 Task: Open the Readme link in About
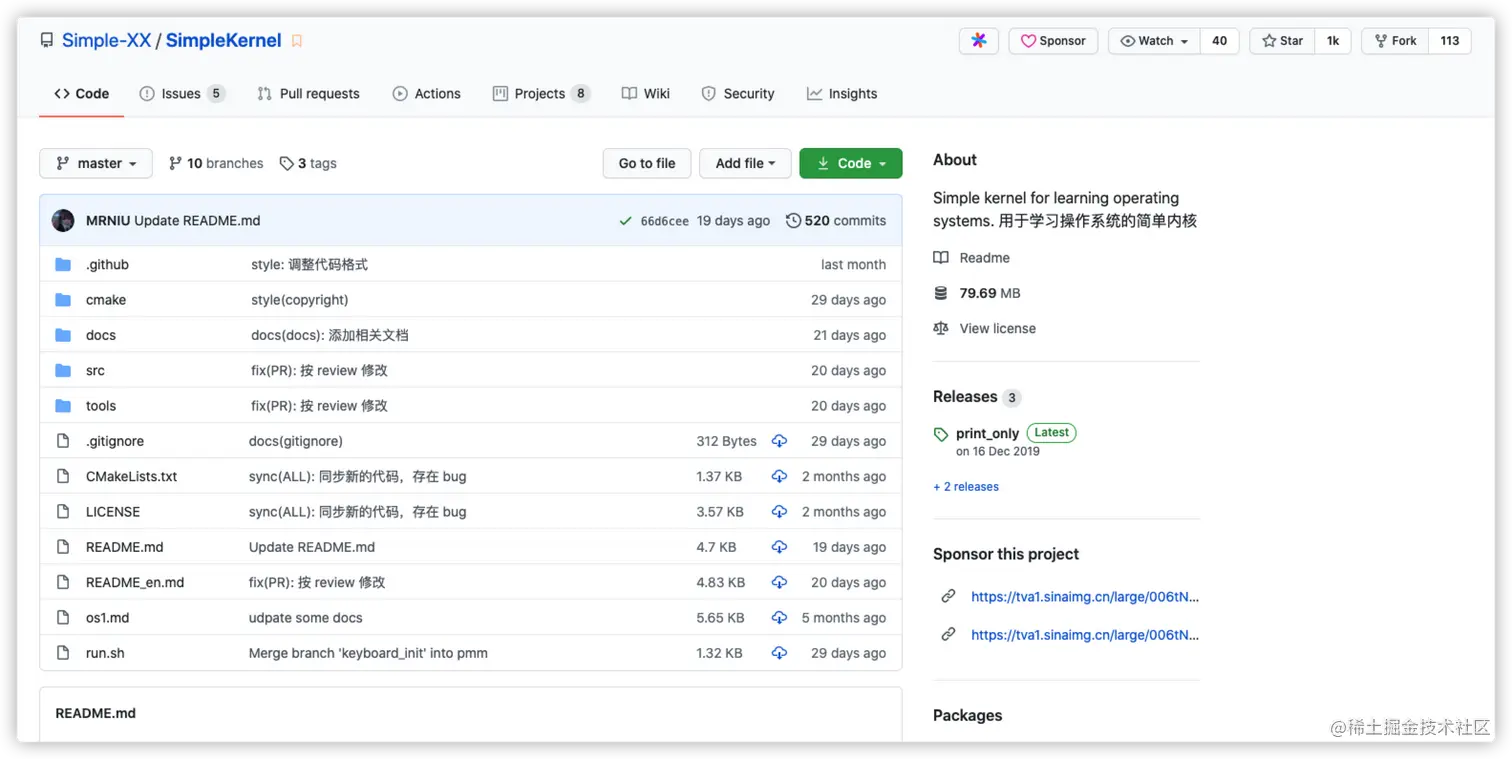984,258
